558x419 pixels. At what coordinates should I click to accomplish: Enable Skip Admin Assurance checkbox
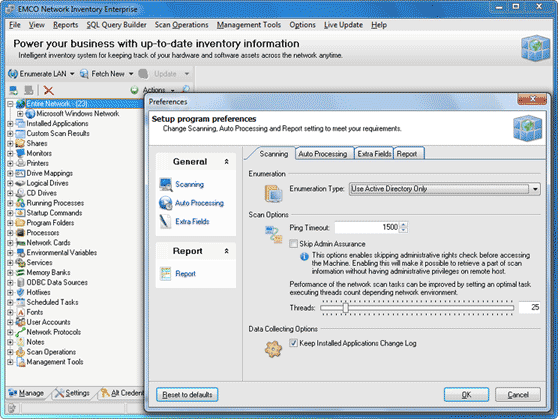click(x=294, y=244)
